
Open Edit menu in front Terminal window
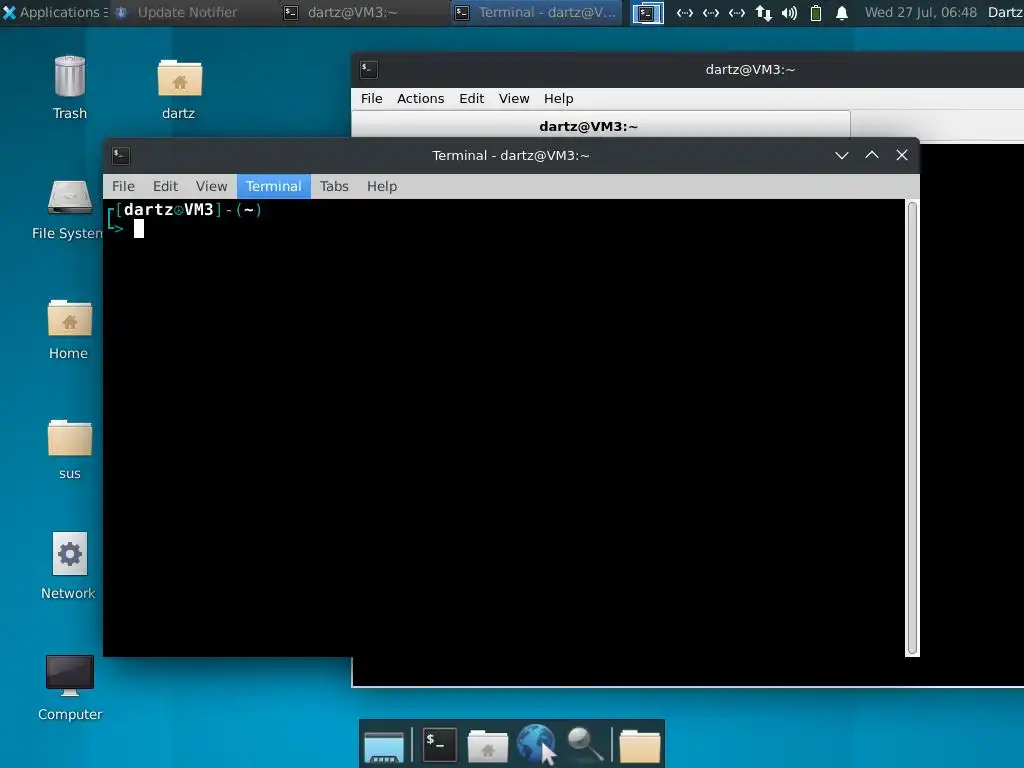[x=165, y=186]
